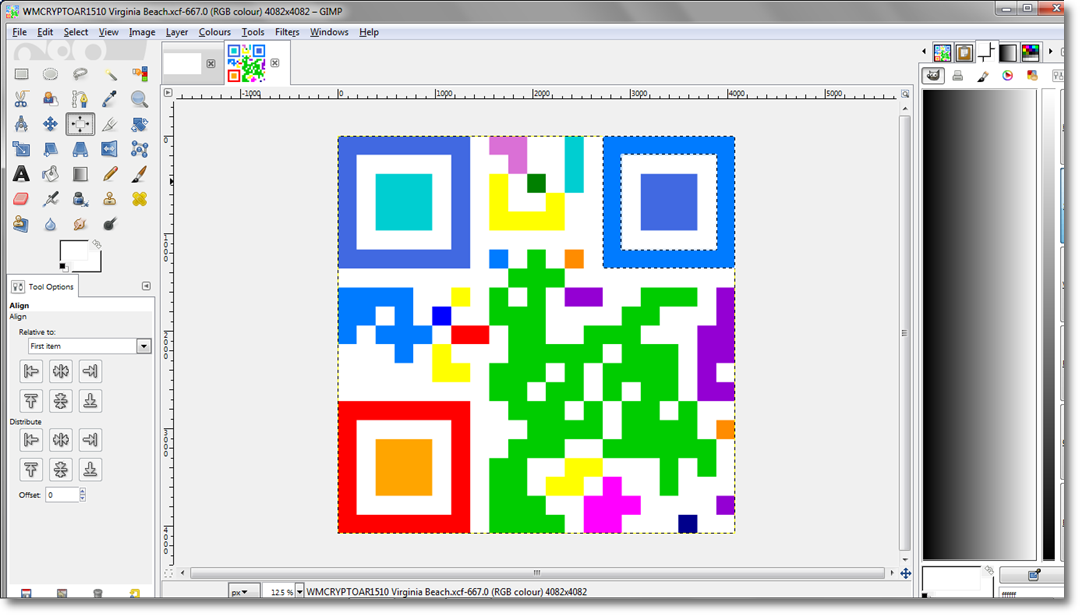
Task: Open the Colours menu
Action: coord(215,32)
